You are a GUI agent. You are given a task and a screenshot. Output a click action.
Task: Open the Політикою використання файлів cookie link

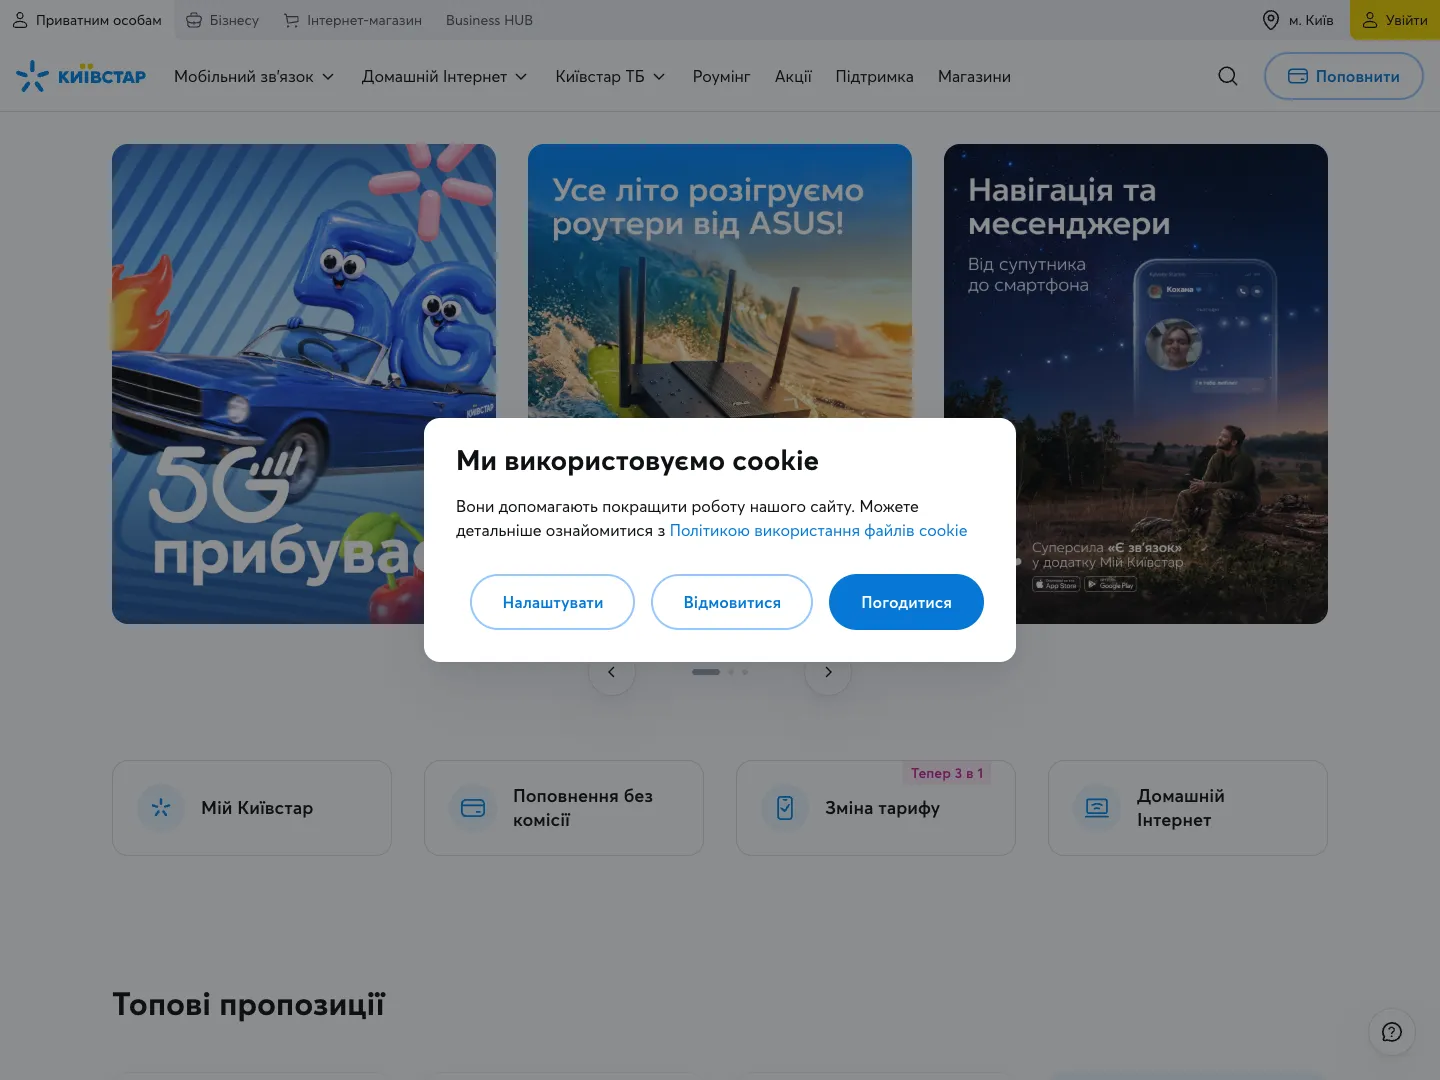818,530
